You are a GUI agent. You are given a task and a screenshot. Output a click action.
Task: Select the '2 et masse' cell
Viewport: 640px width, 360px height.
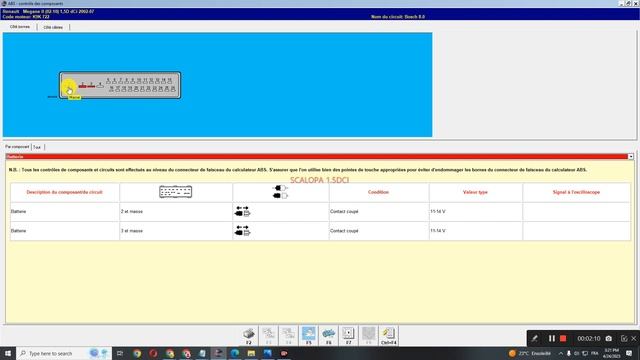(x=176, y=211)
